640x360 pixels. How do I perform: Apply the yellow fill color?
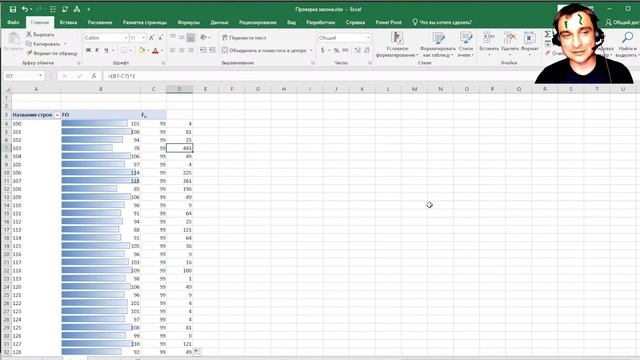pos(141,50)
